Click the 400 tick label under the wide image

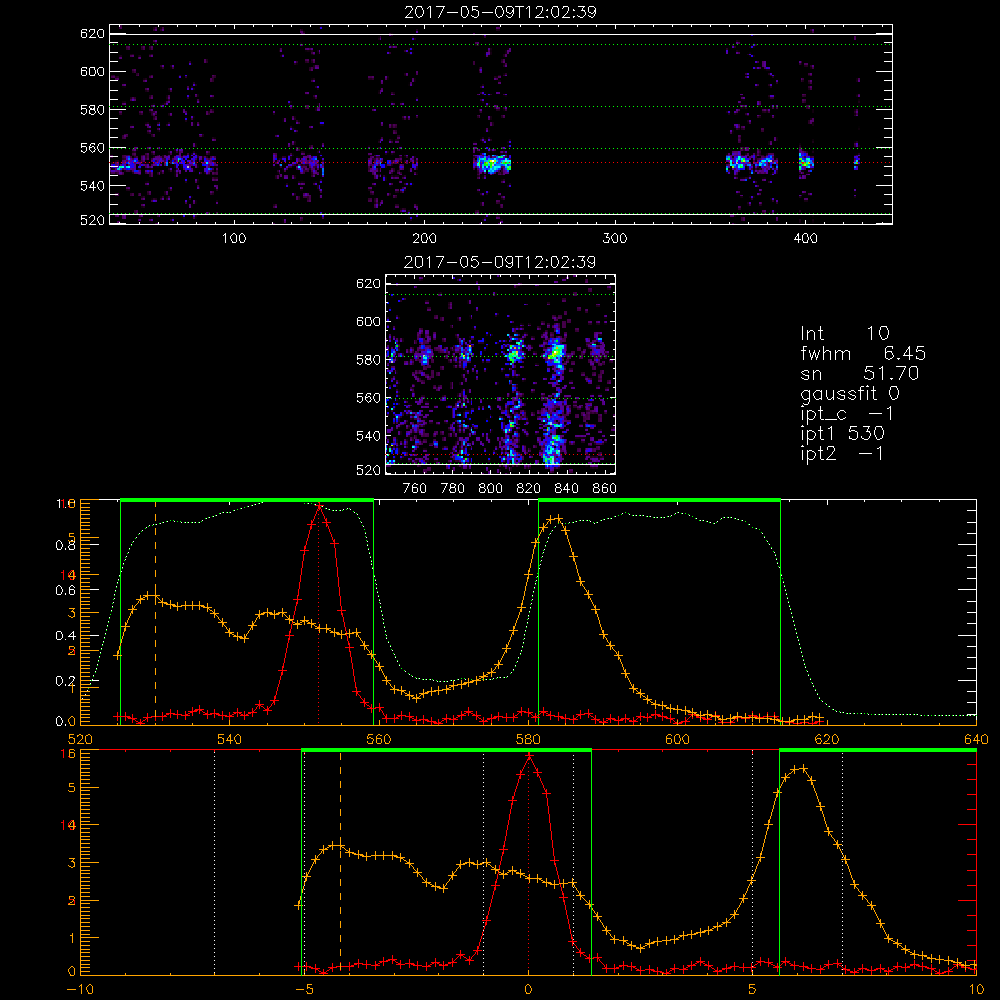(805, 239)
